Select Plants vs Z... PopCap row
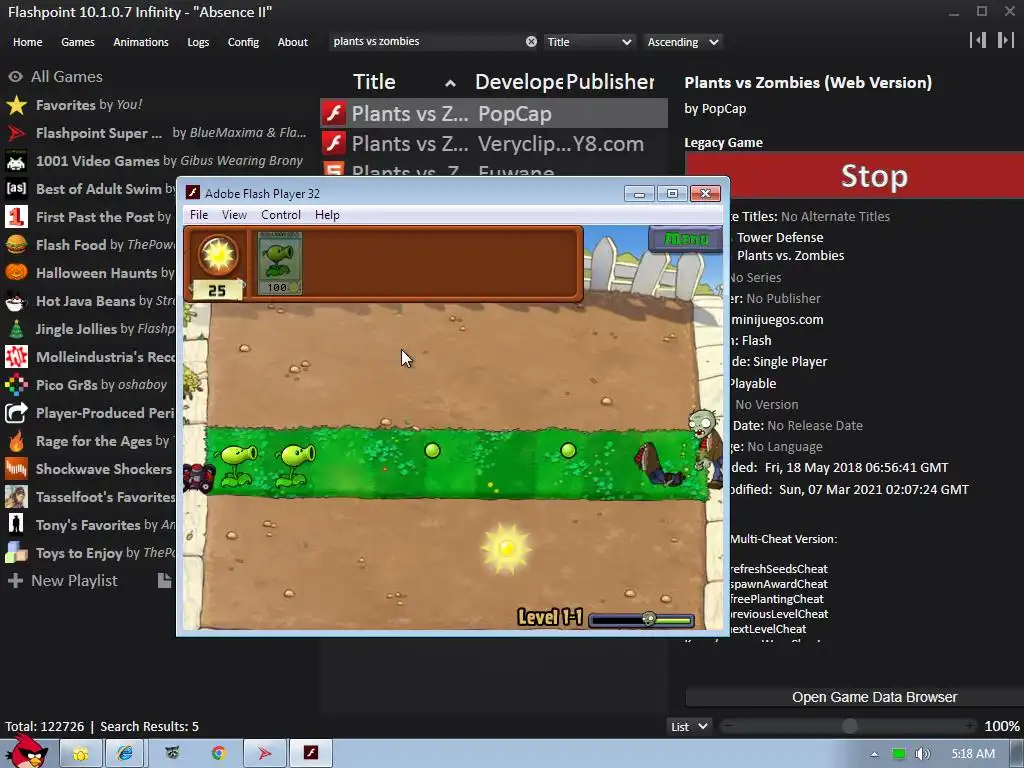 tap(494, 114)
